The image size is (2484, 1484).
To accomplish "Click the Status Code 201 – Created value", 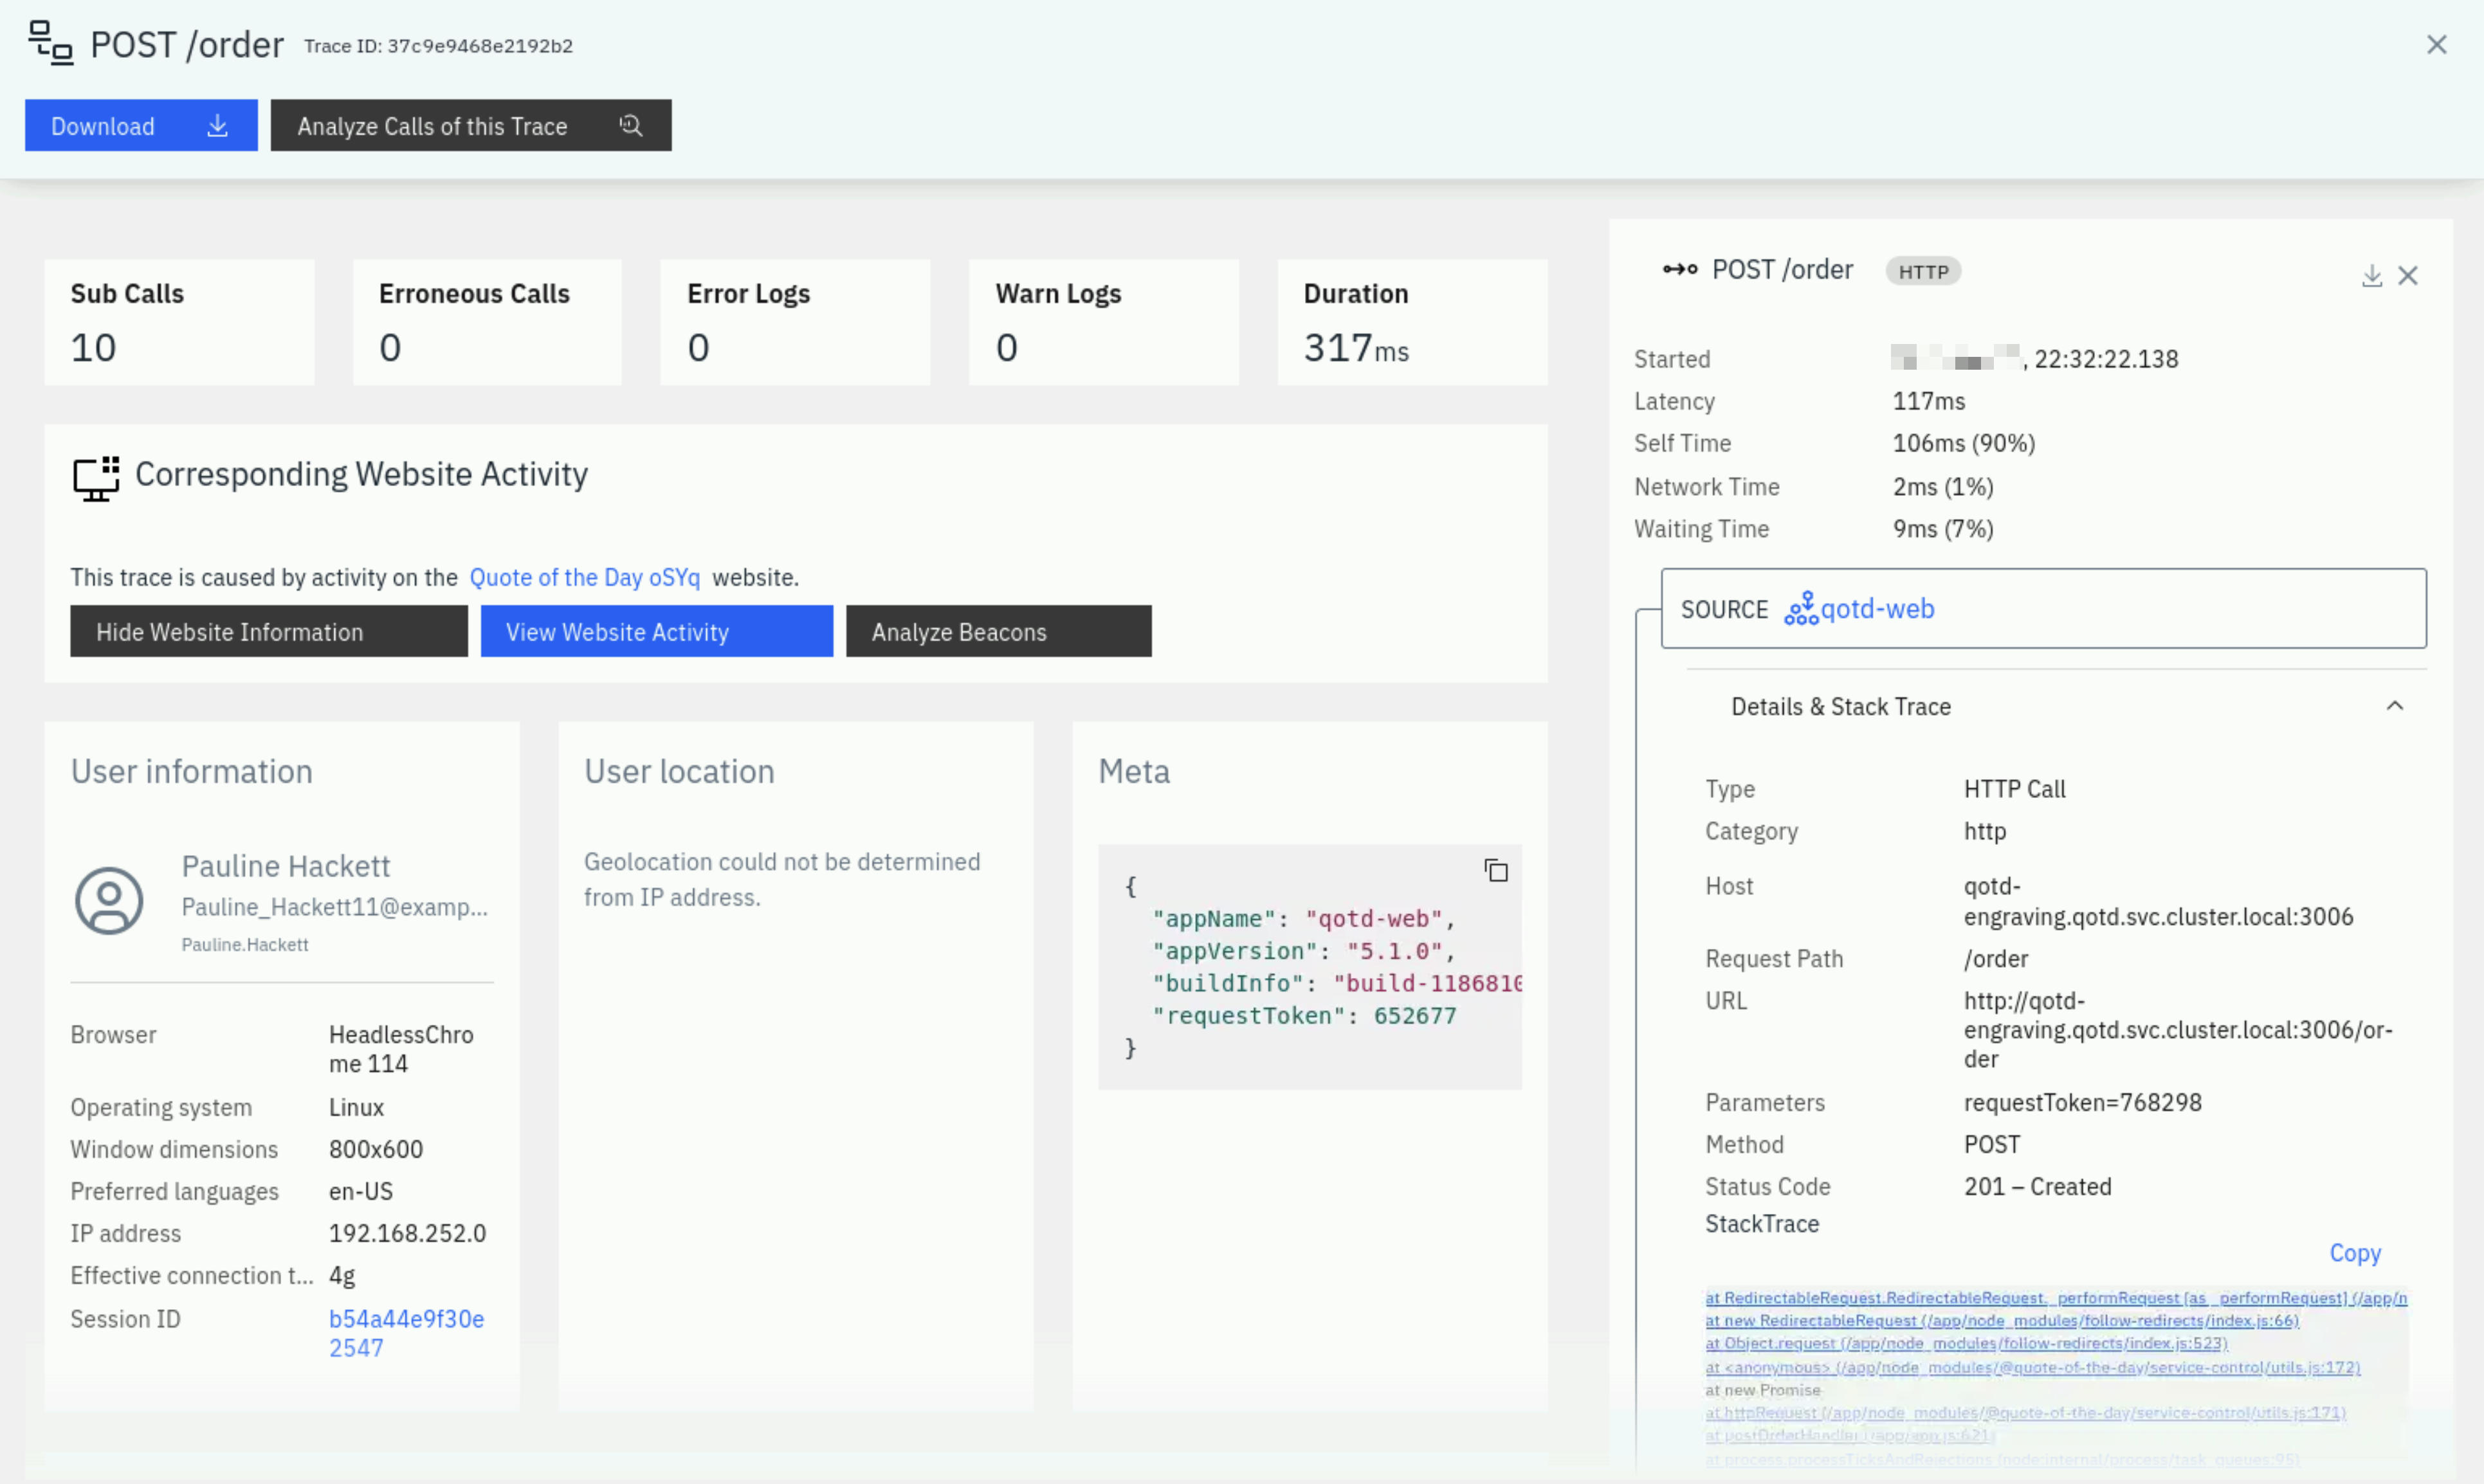I will [2037, 1186].
